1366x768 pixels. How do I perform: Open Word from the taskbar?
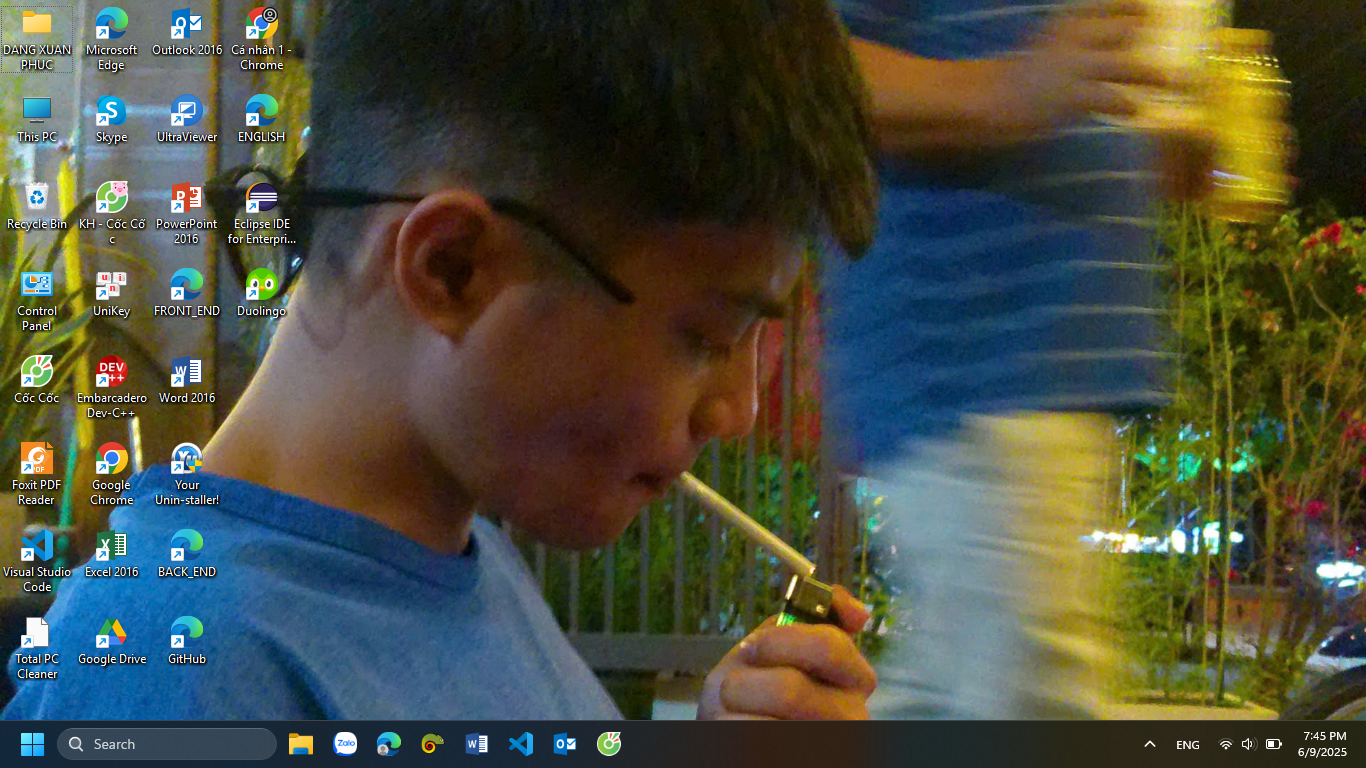pyautogui.click(x=477, y=744)
